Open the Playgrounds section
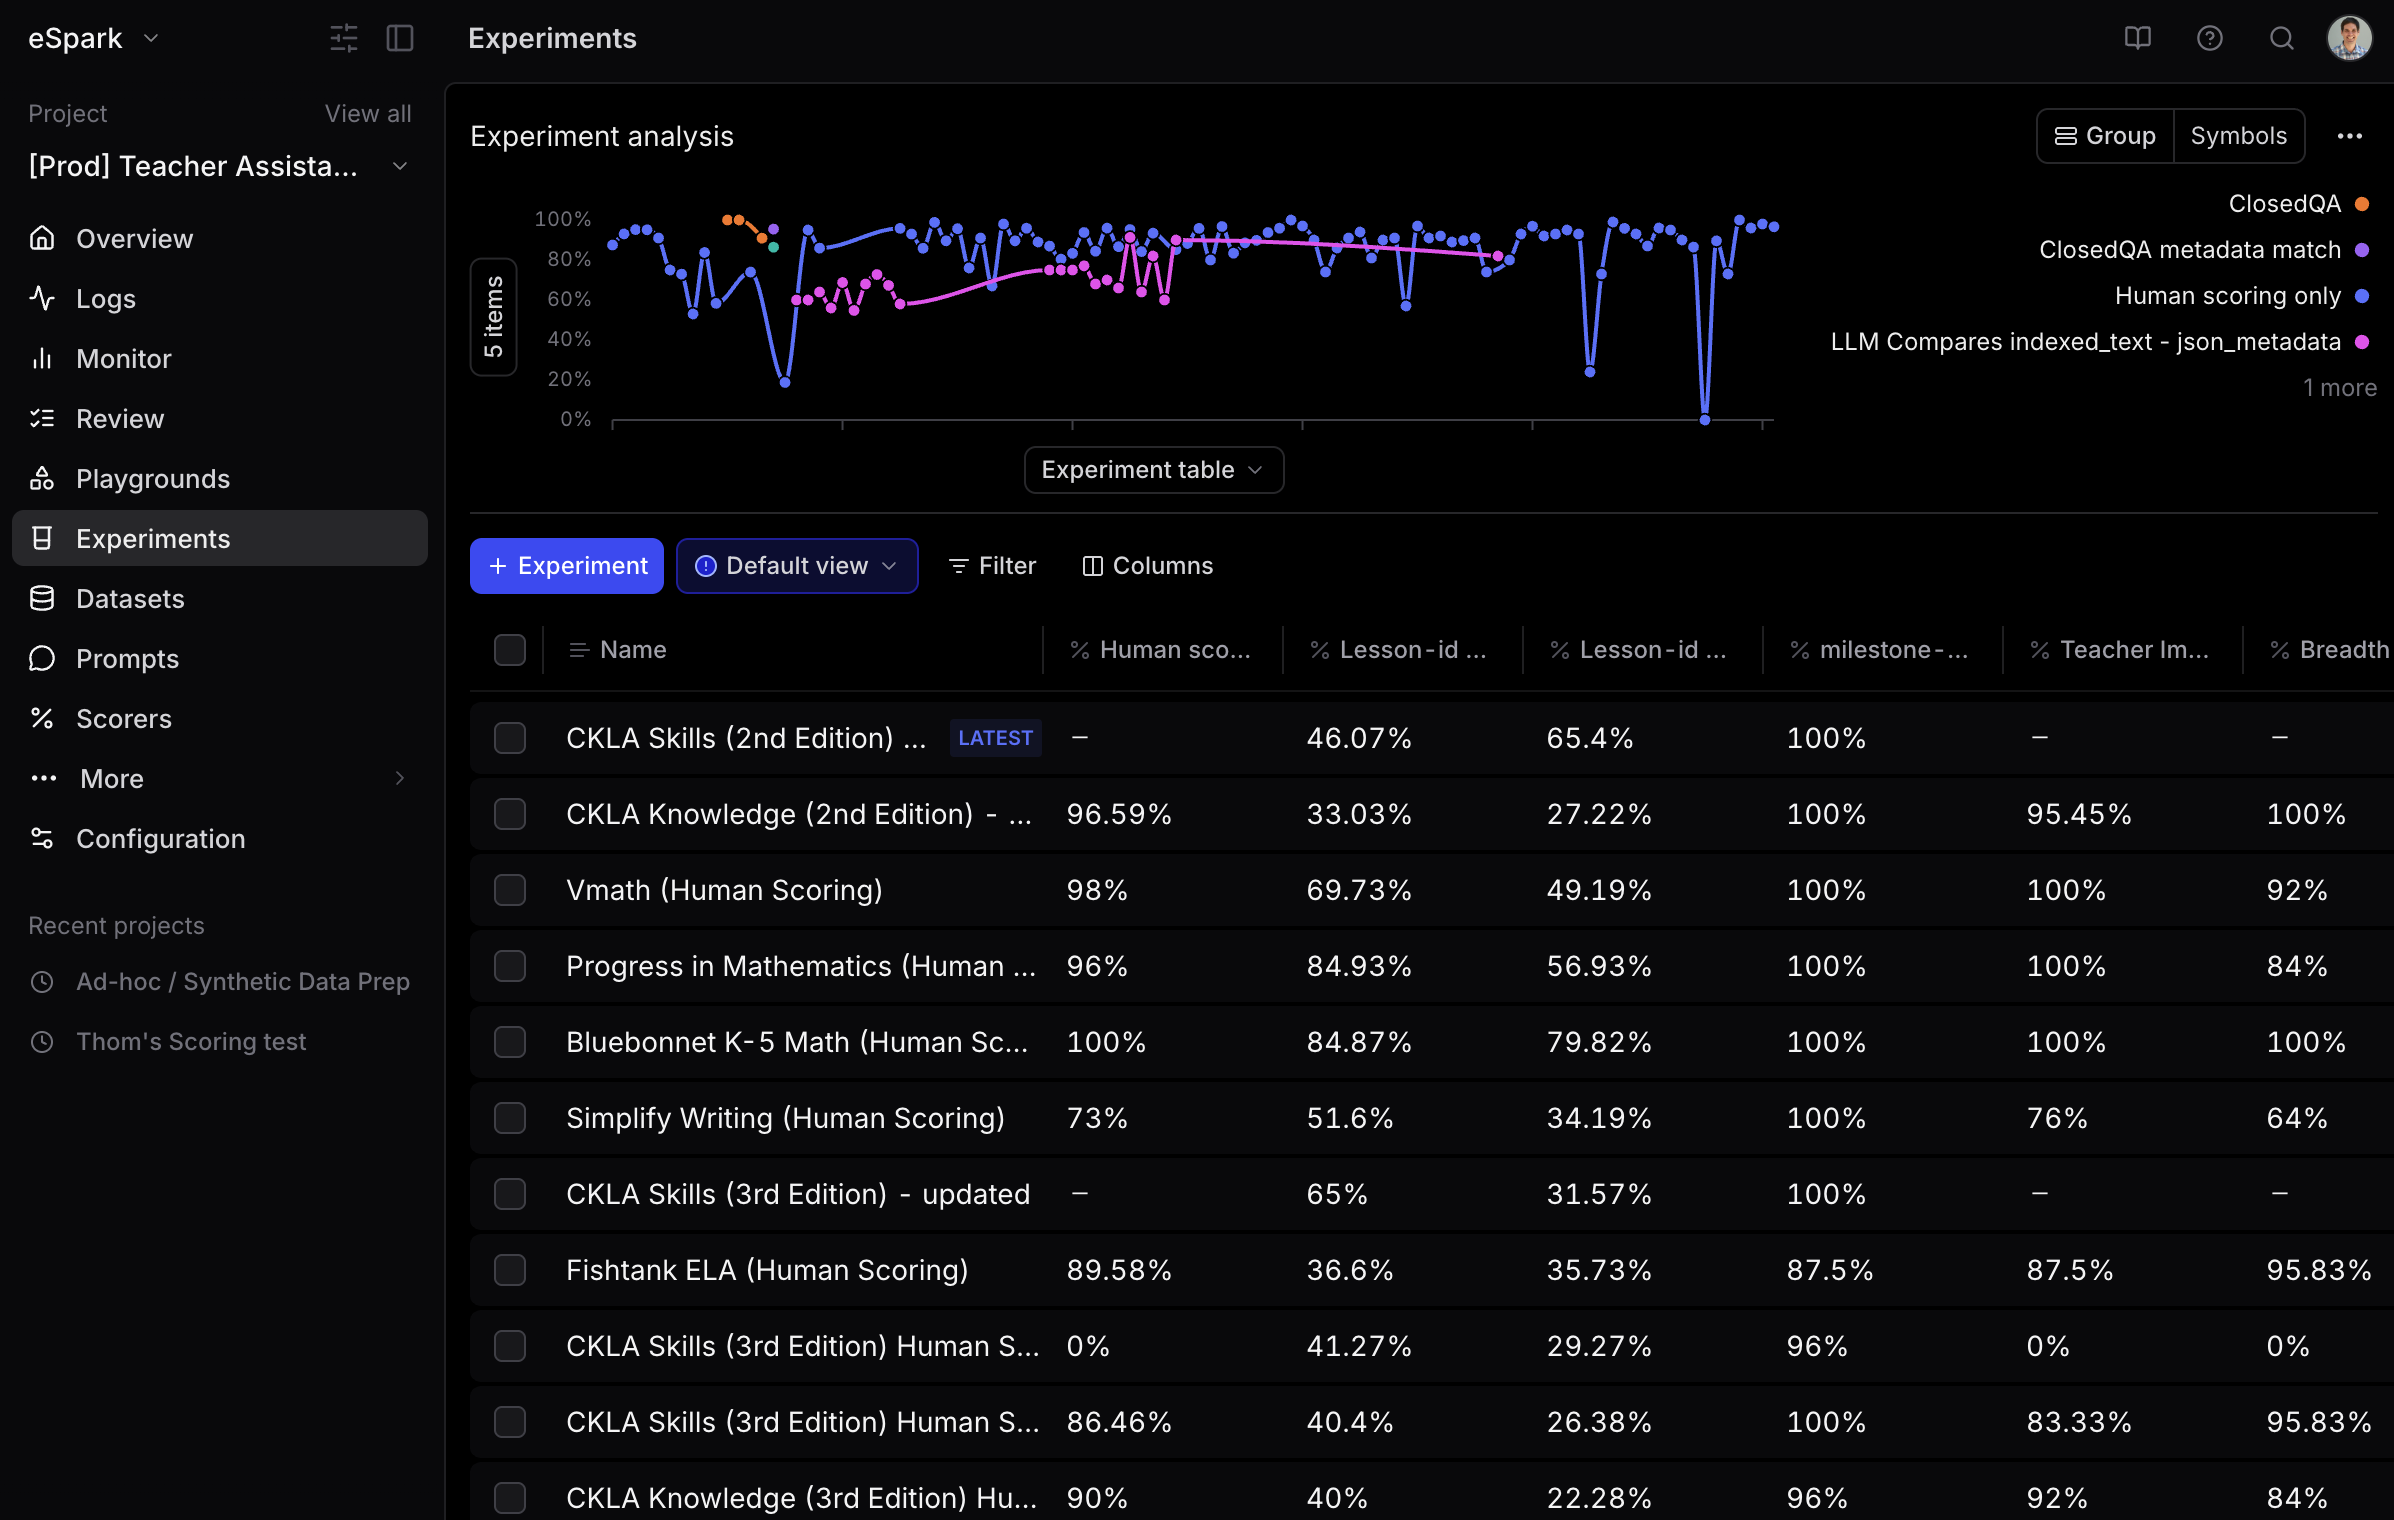 point(153,478)
